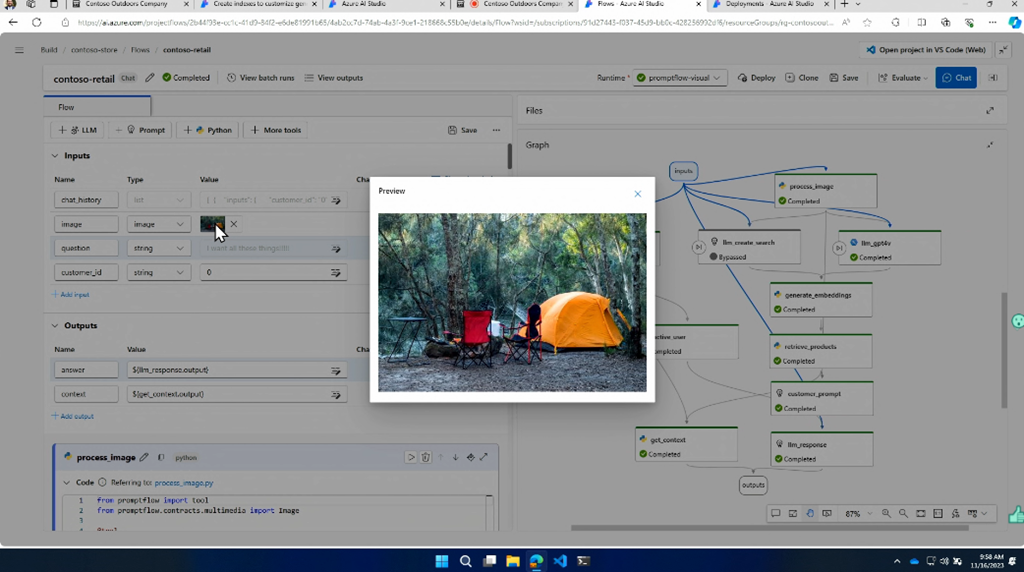
Task: Close the image Preview dialog
Action: click(x=637, y=194)
